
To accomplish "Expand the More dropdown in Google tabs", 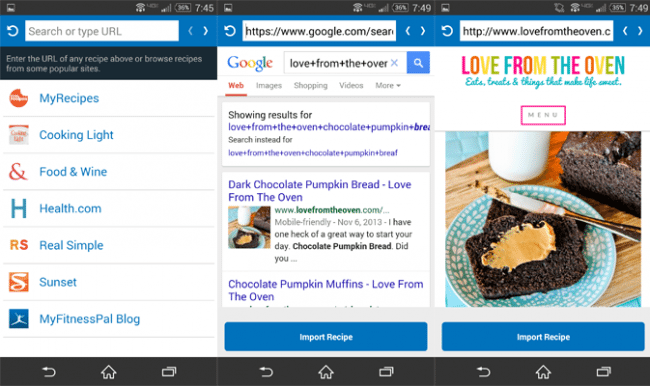I will tap(388, 85).
